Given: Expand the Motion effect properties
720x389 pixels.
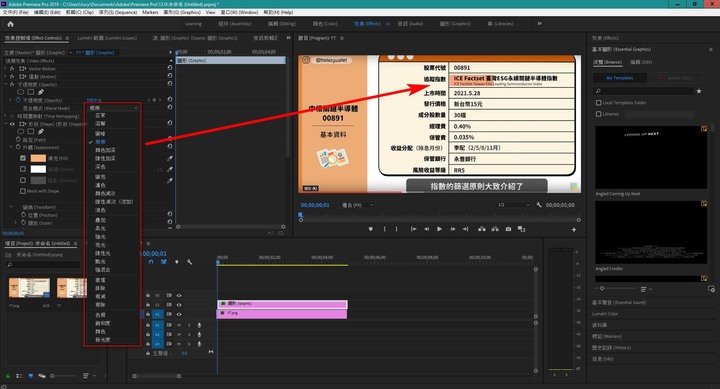Looking at the screenshot, I should pyautogui.click(x=6, y=77).
